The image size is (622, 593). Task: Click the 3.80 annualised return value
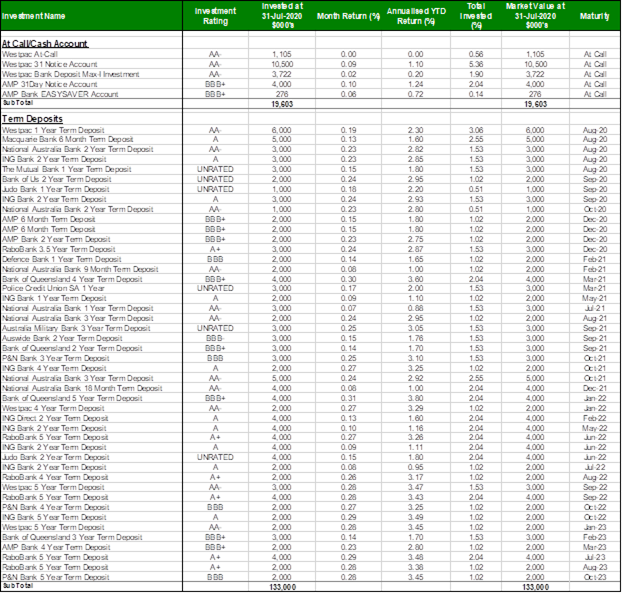pyautogui.click(x=416, y=398)
